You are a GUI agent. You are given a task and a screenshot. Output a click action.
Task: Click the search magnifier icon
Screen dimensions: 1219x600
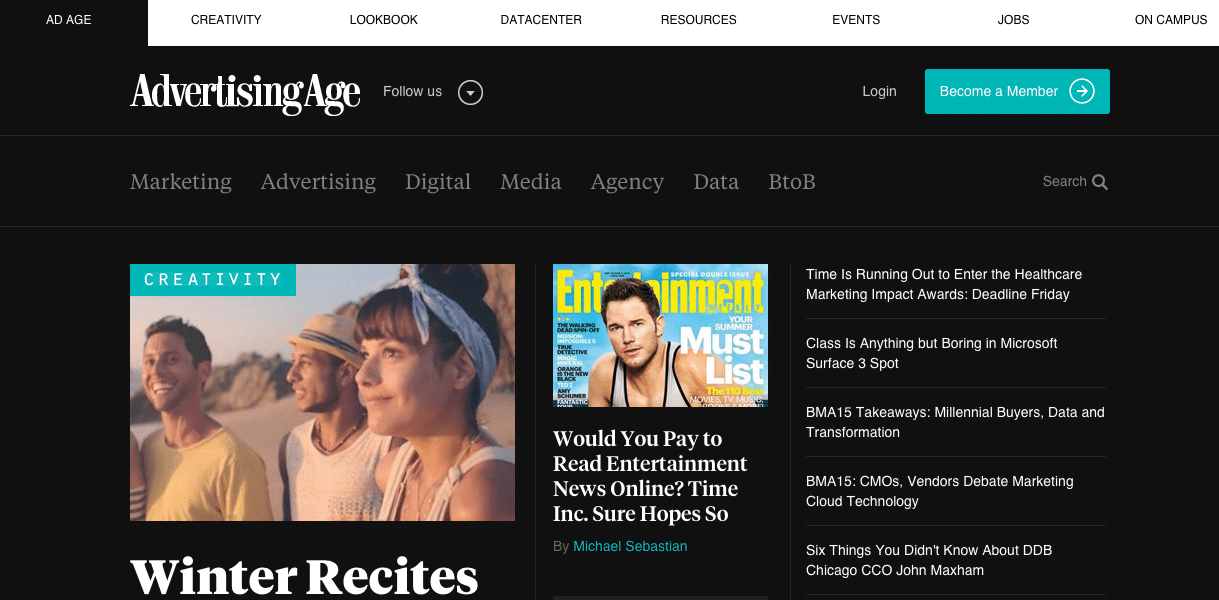pyautogui.click(x=1100, y=182)
